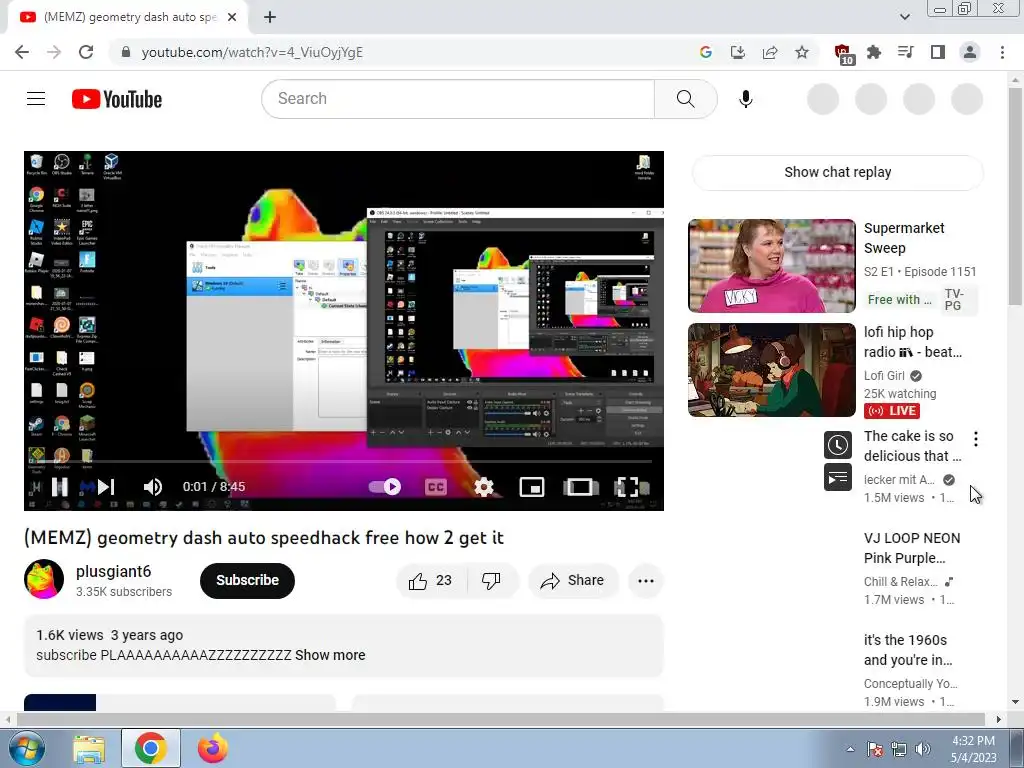Viewport: 1024px width, 768px height.
Task: Enable miniplayer mode
Action: [x=532, y=487]
